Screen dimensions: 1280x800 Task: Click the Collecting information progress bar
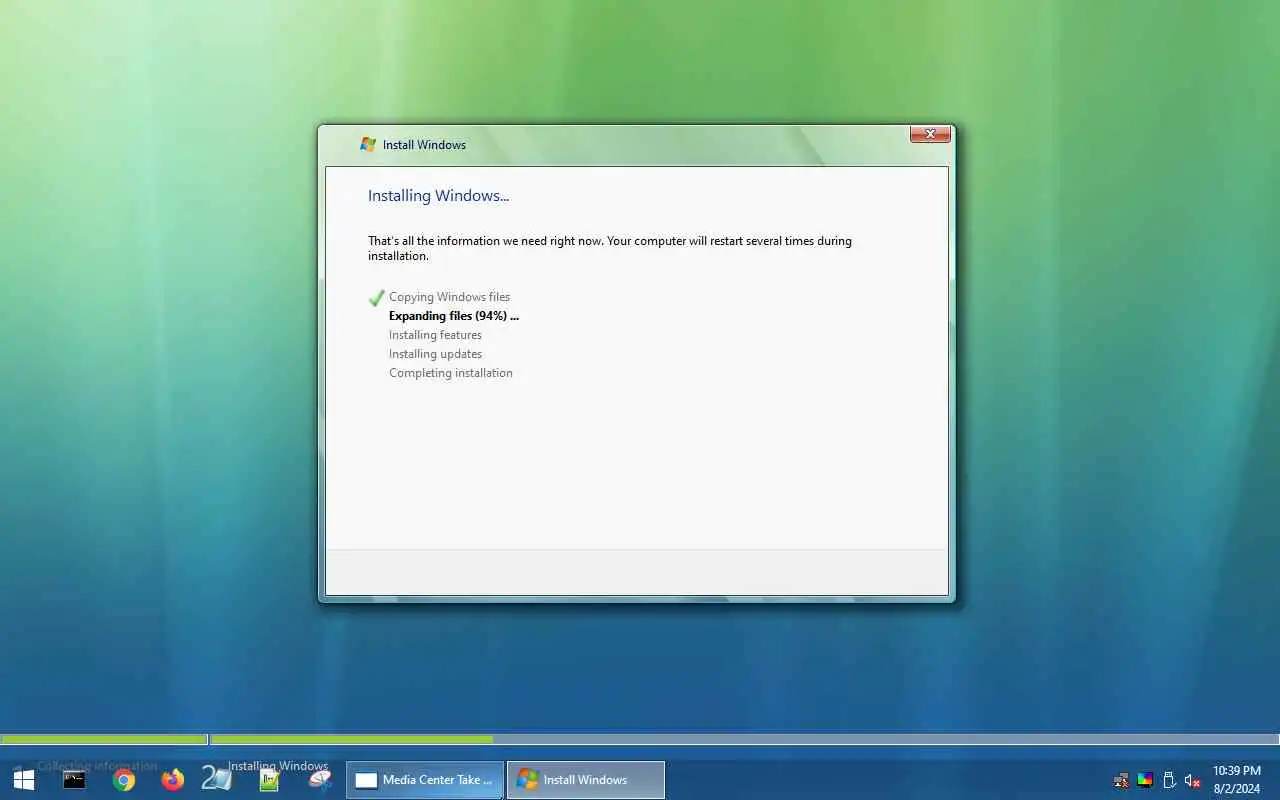[x=104, y=740]
